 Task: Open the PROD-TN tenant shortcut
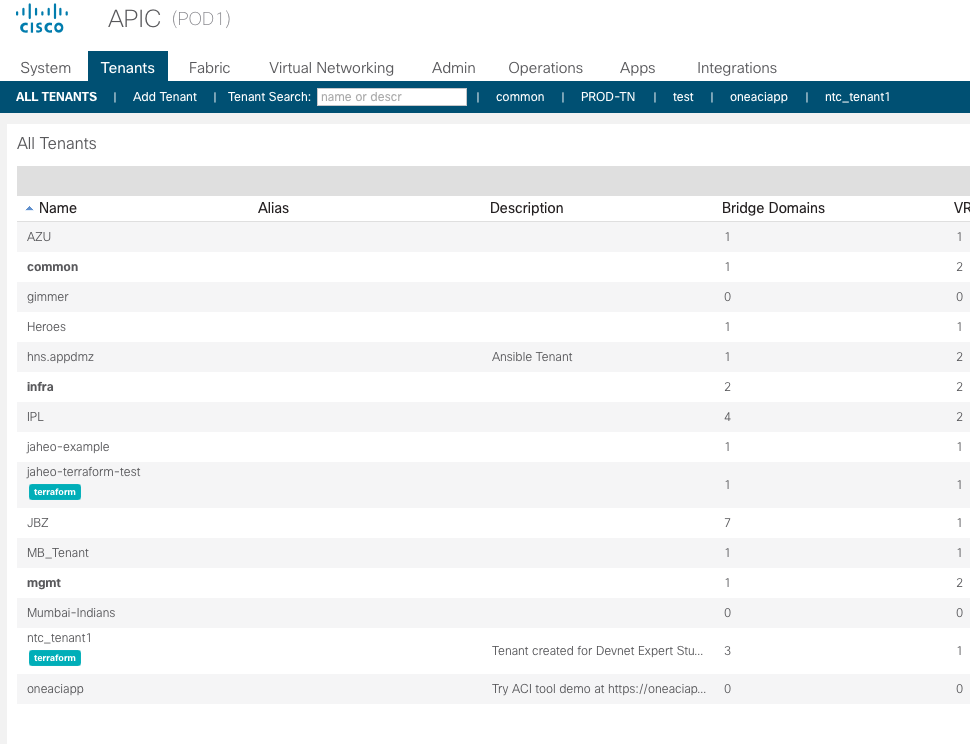pyautogui.click(x=607, y=96)
